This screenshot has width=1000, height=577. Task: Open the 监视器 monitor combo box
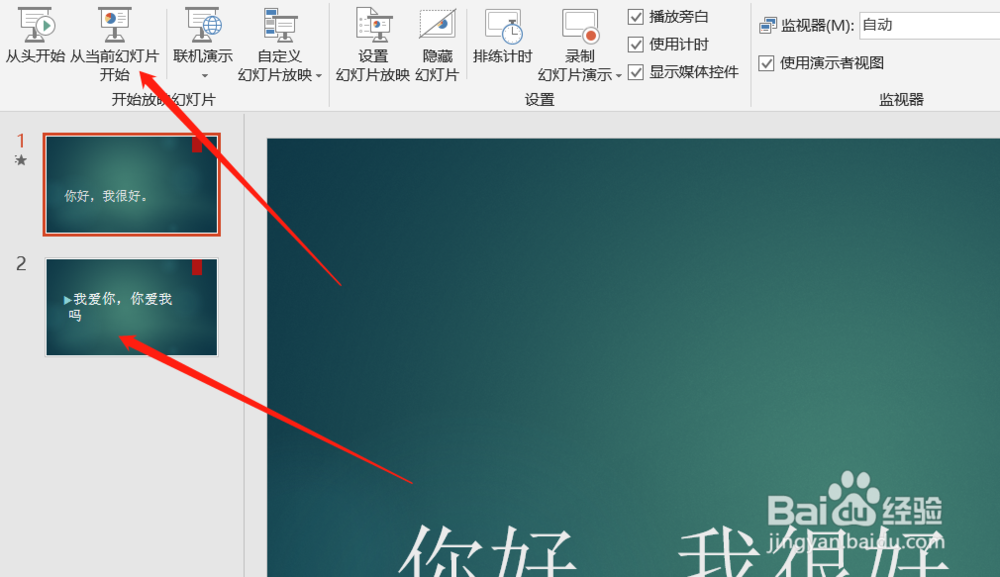(929, 26)
